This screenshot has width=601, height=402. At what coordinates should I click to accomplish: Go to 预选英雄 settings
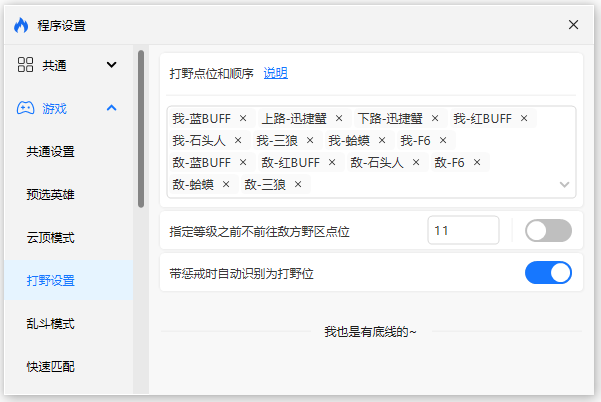click(x=51, y=194)
